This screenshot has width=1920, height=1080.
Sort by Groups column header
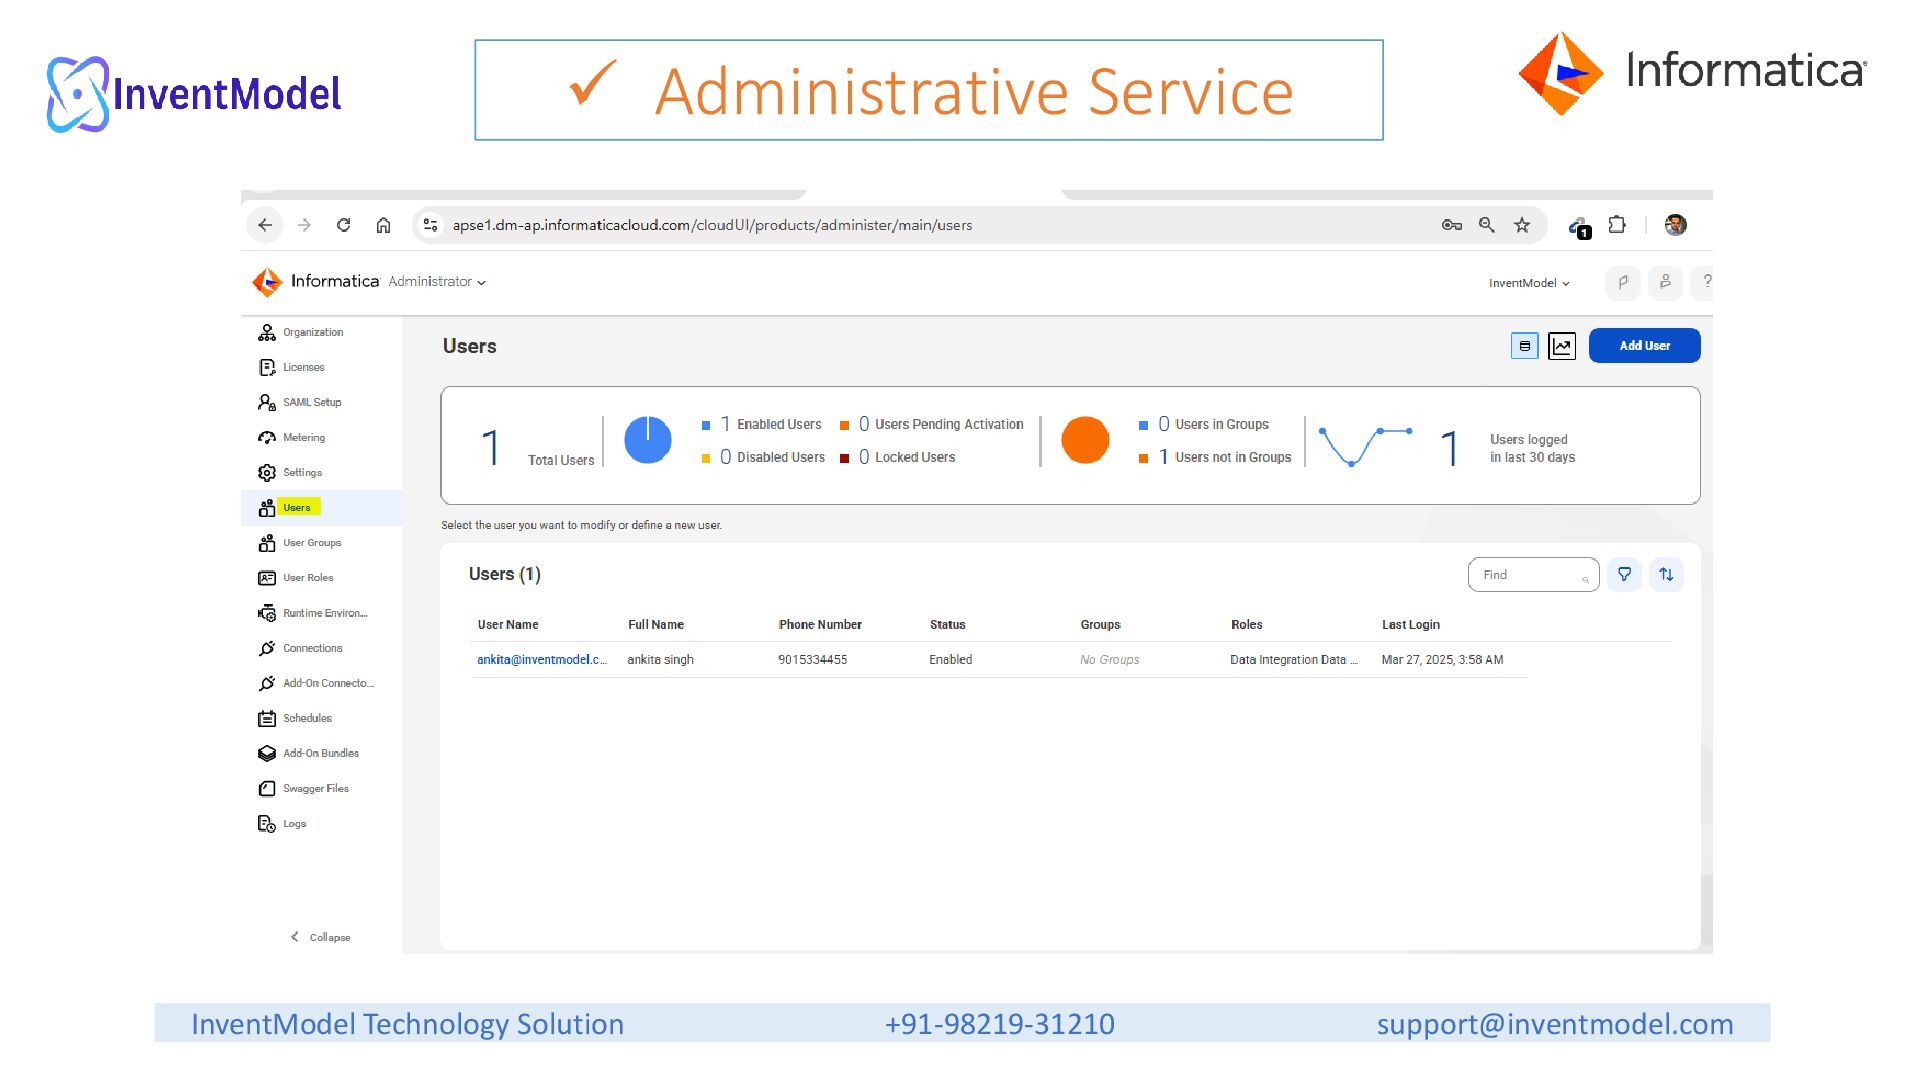(x=1100, y=625)
